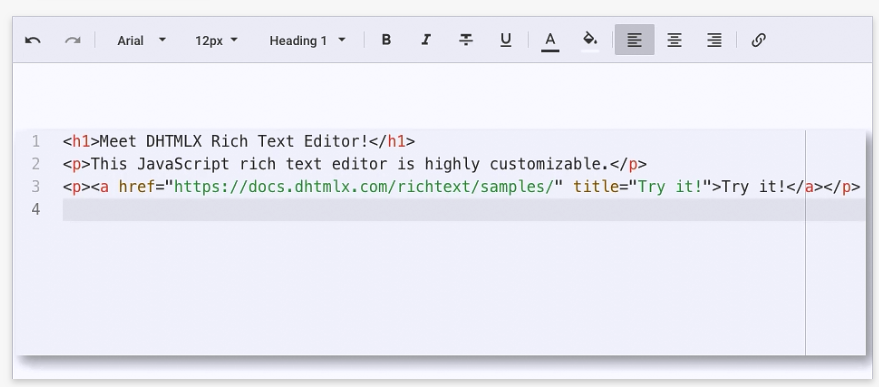
Task: Click the h1 heading code line
Action: tap(239, 141)
